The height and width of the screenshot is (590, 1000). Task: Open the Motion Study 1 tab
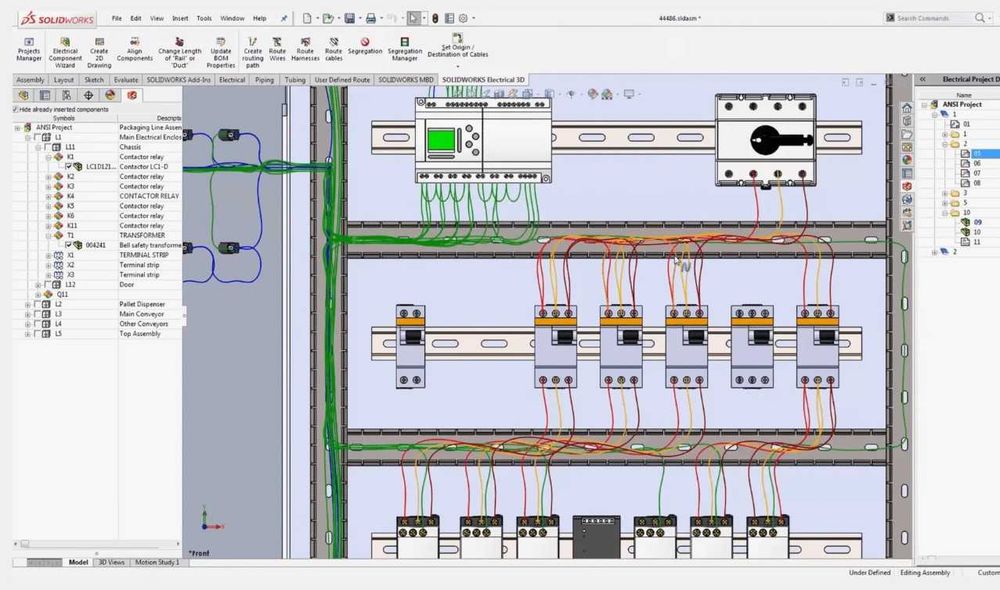(x=157, y=562)
